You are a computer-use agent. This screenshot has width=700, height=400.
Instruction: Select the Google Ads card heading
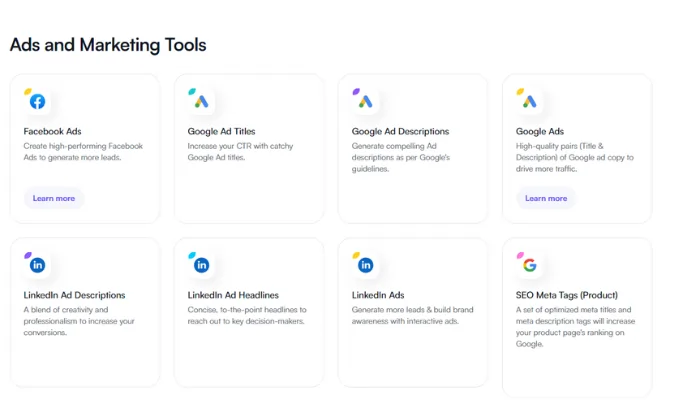[540, 131]
